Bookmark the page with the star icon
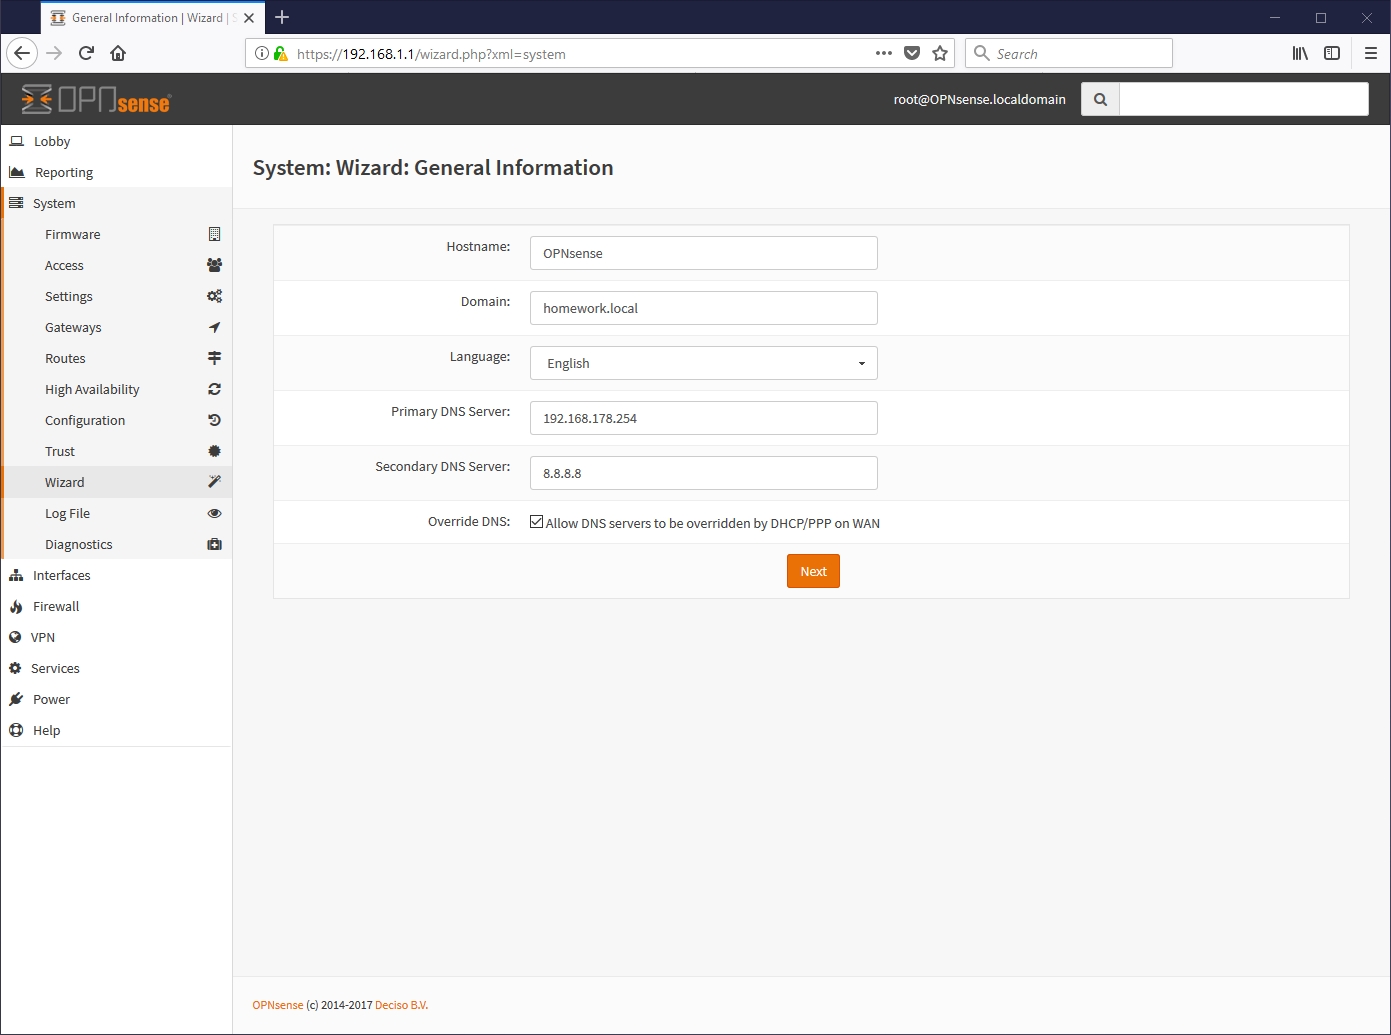This screenshot has width=1391, height=1035. [940, 53]
